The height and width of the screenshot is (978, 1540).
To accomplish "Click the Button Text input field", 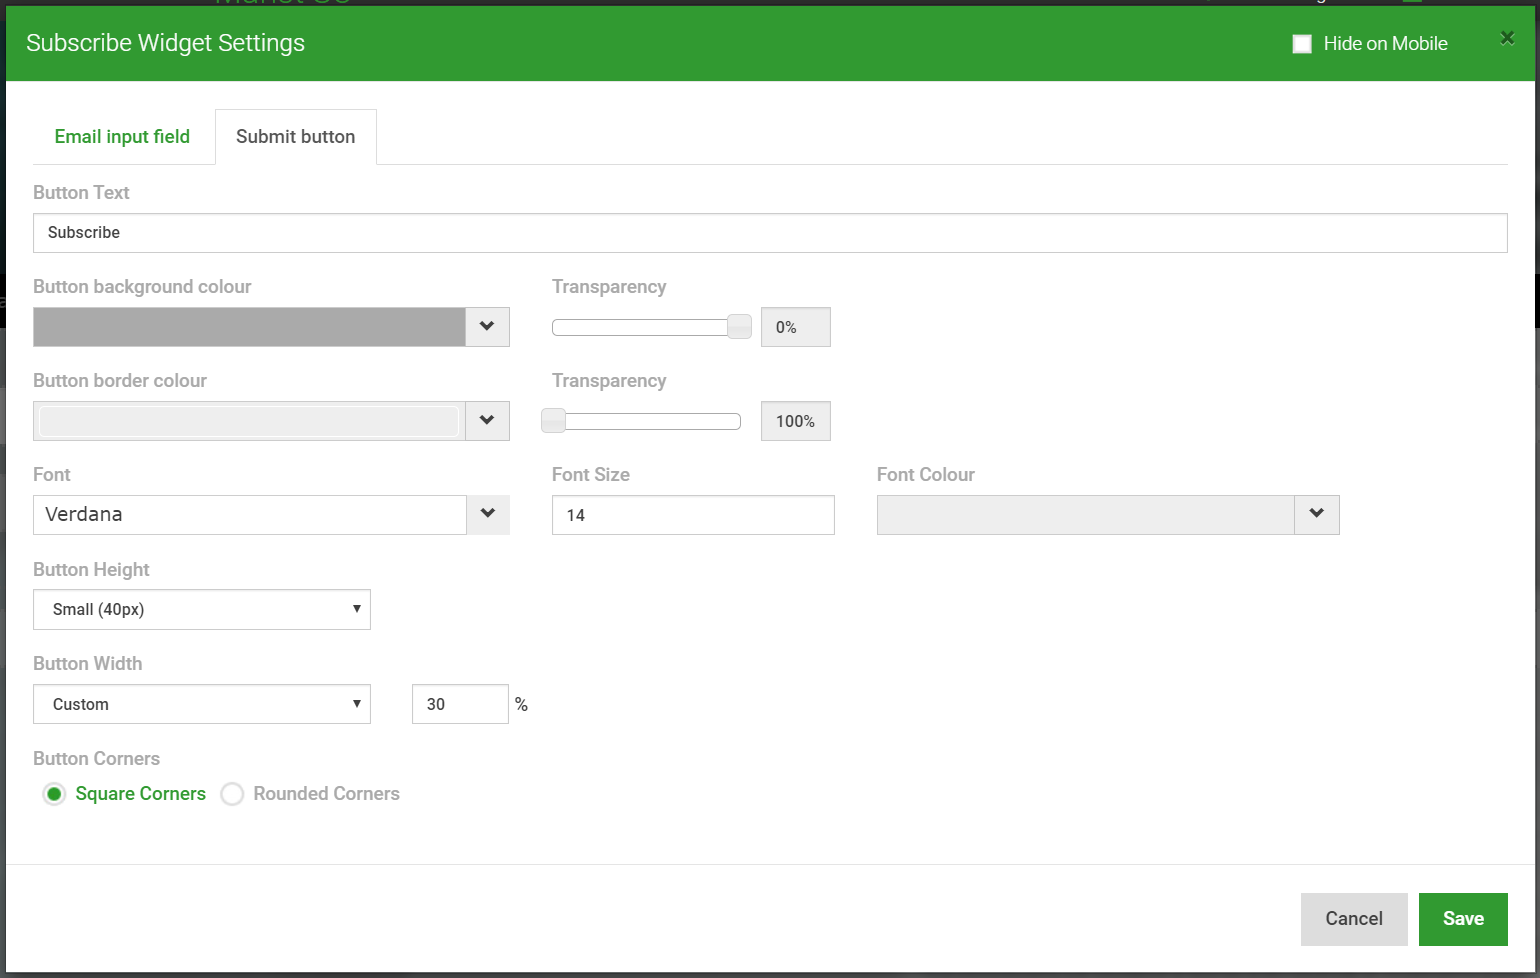I will pyautogui.click(x=770, y=233).
